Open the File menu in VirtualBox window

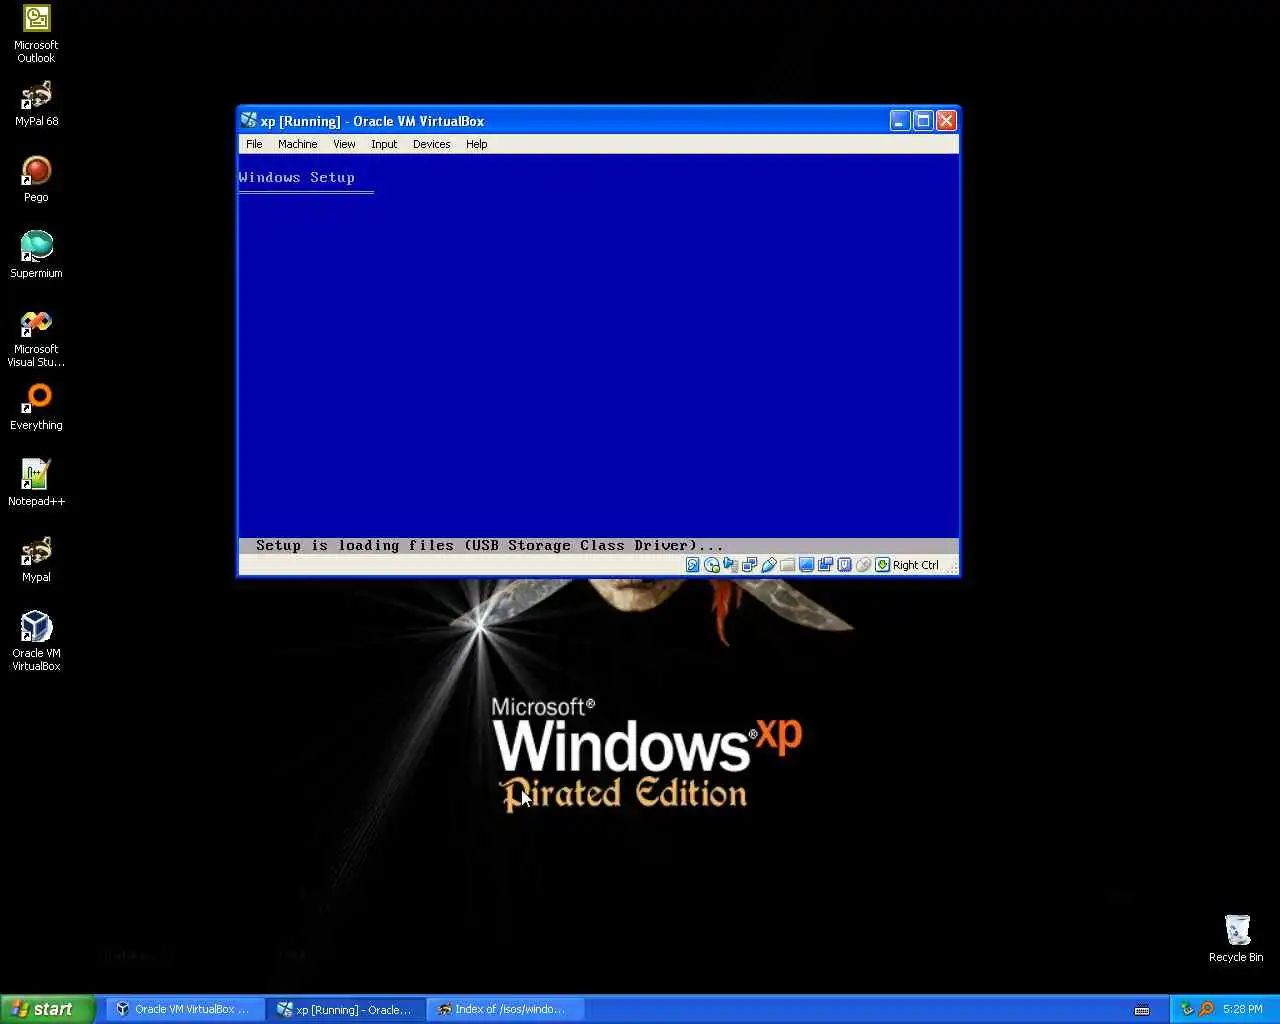(254, 144)
